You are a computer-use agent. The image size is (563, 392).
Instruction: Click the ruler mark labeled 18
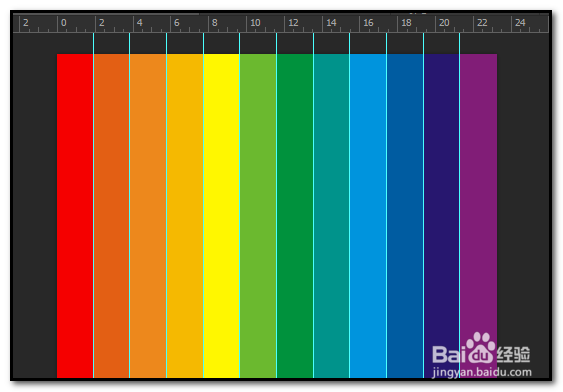(406, 23)
